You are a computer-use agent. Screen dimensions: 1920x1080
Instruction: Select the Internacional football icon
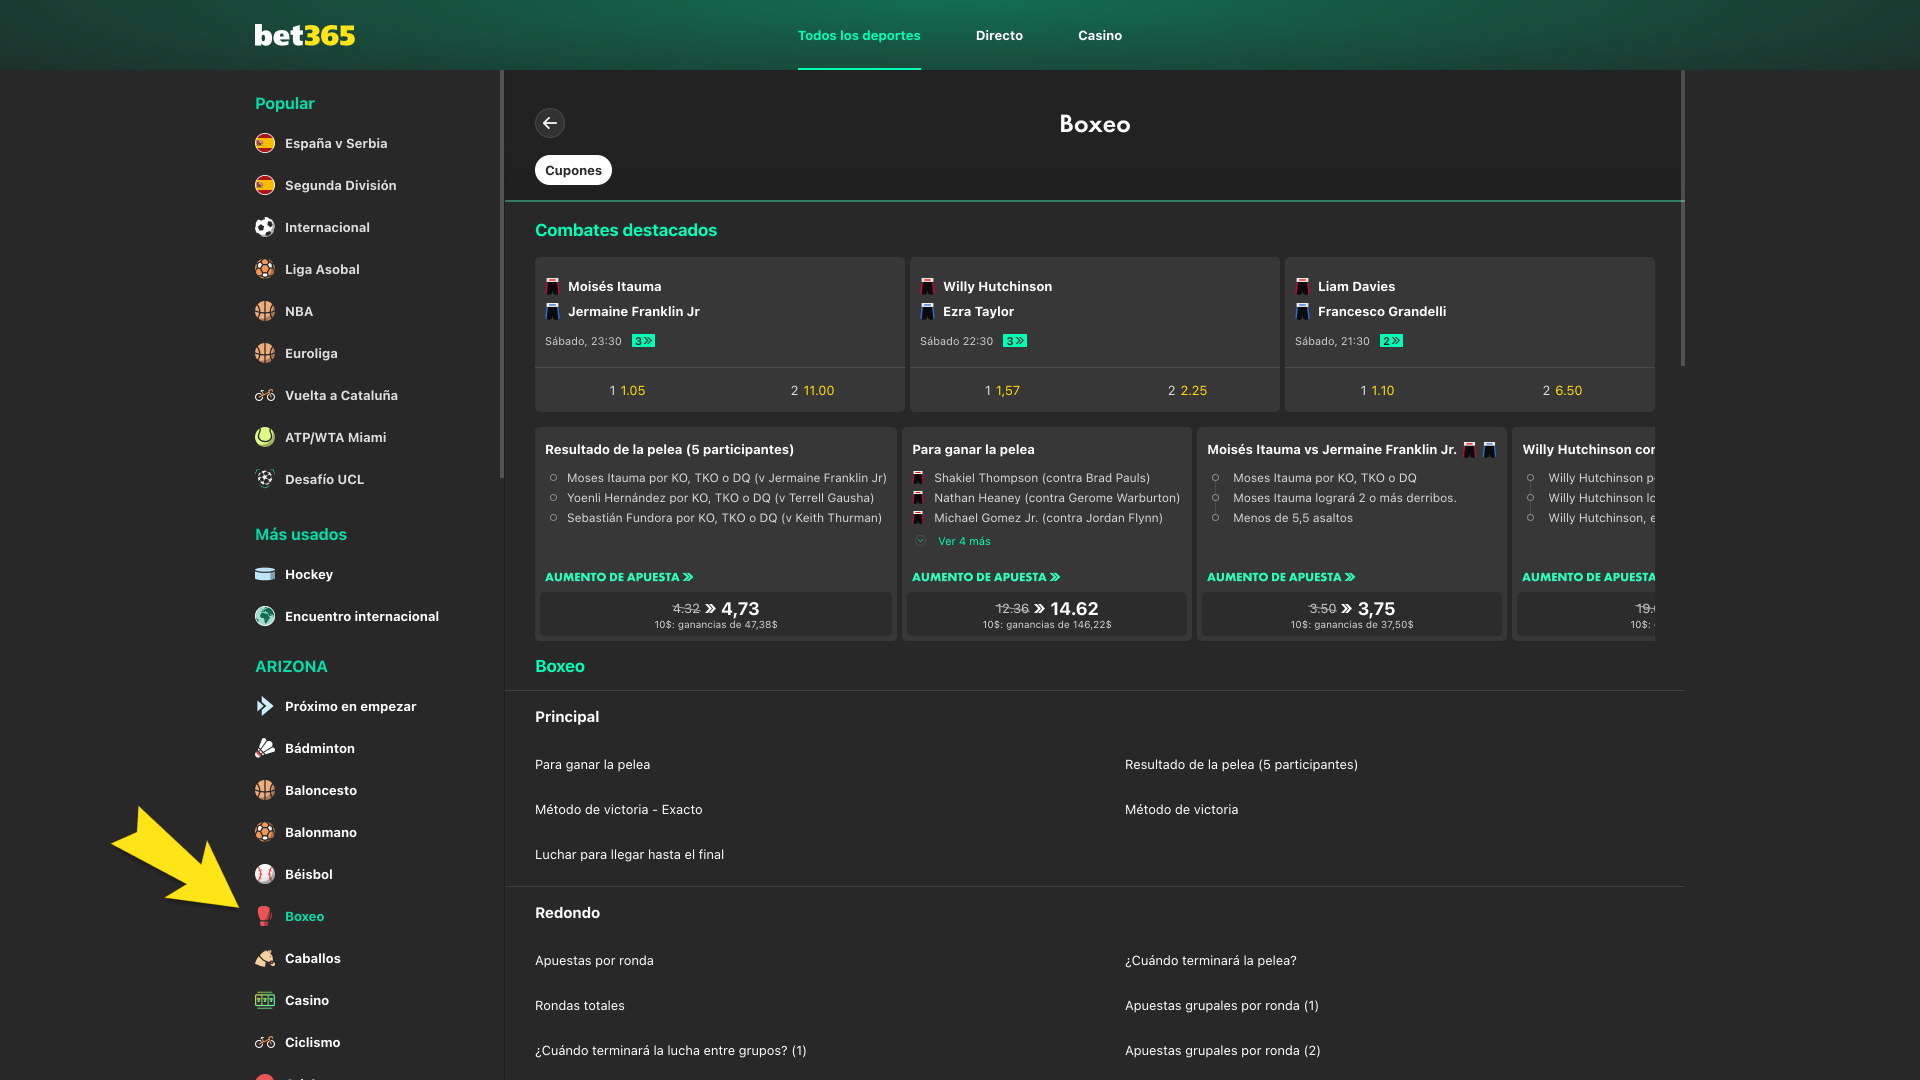point(265,227)
